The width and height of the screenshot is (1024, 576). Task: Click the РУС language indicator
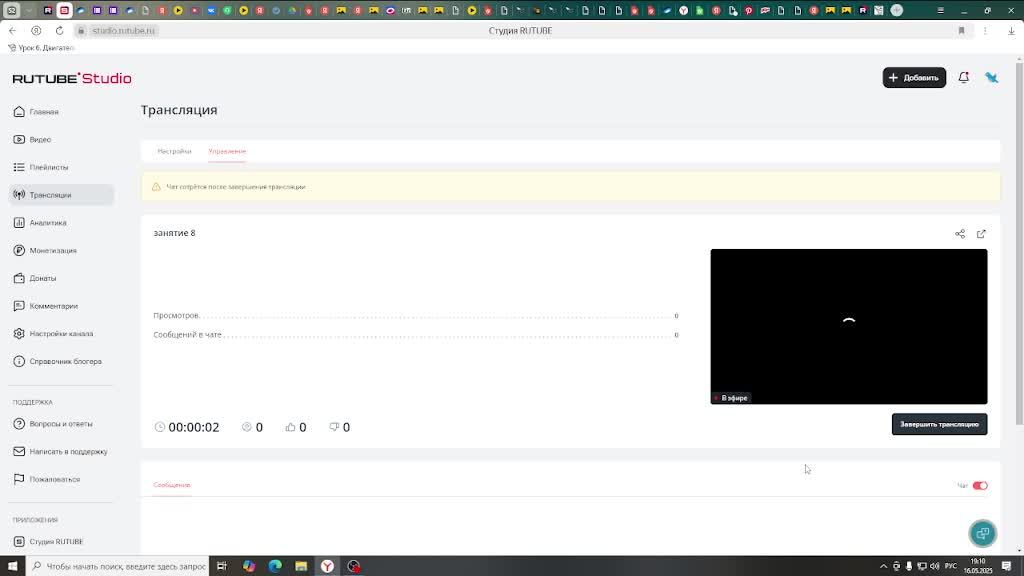click(x=951, y=566)
